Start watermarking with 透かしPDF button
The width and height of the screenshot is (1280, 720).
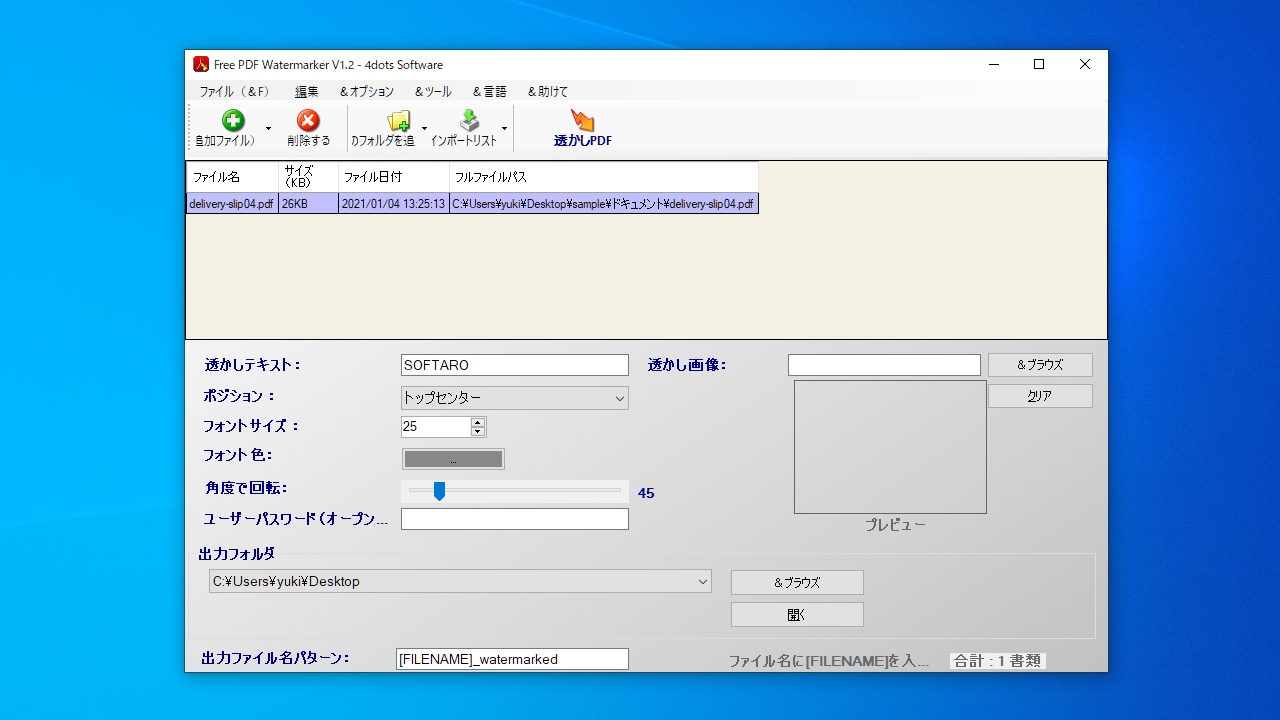pyautogui.click(x=583, y=129)
